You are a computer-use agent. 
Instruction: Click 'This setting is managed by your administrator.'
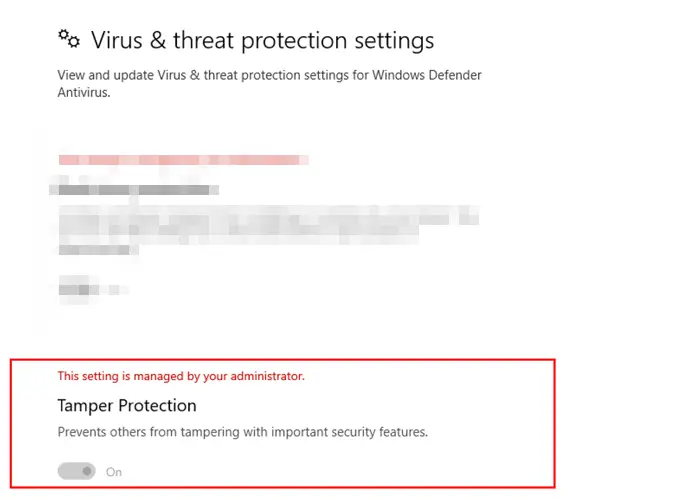point(181,376)
